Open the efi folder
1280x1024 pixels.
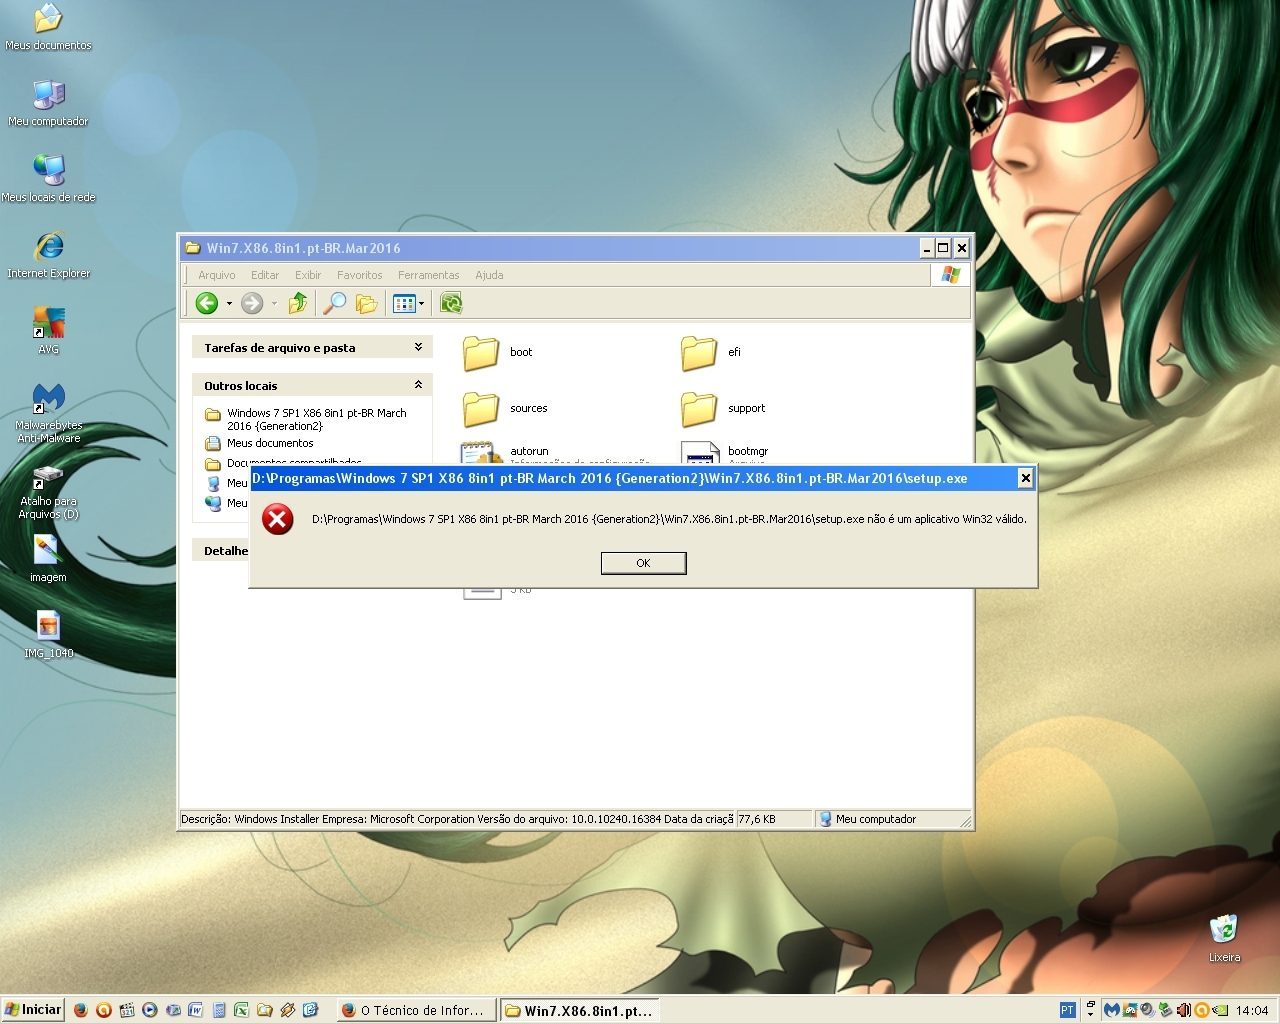click(711, 352)
